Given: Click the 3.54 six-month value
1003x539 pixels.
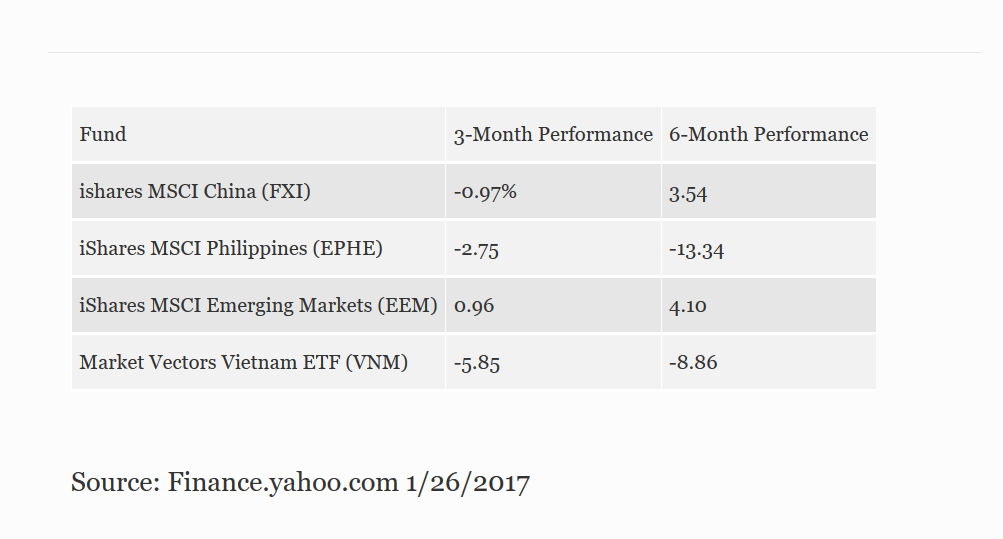Looking at the screenshot, I should [688, 193].
